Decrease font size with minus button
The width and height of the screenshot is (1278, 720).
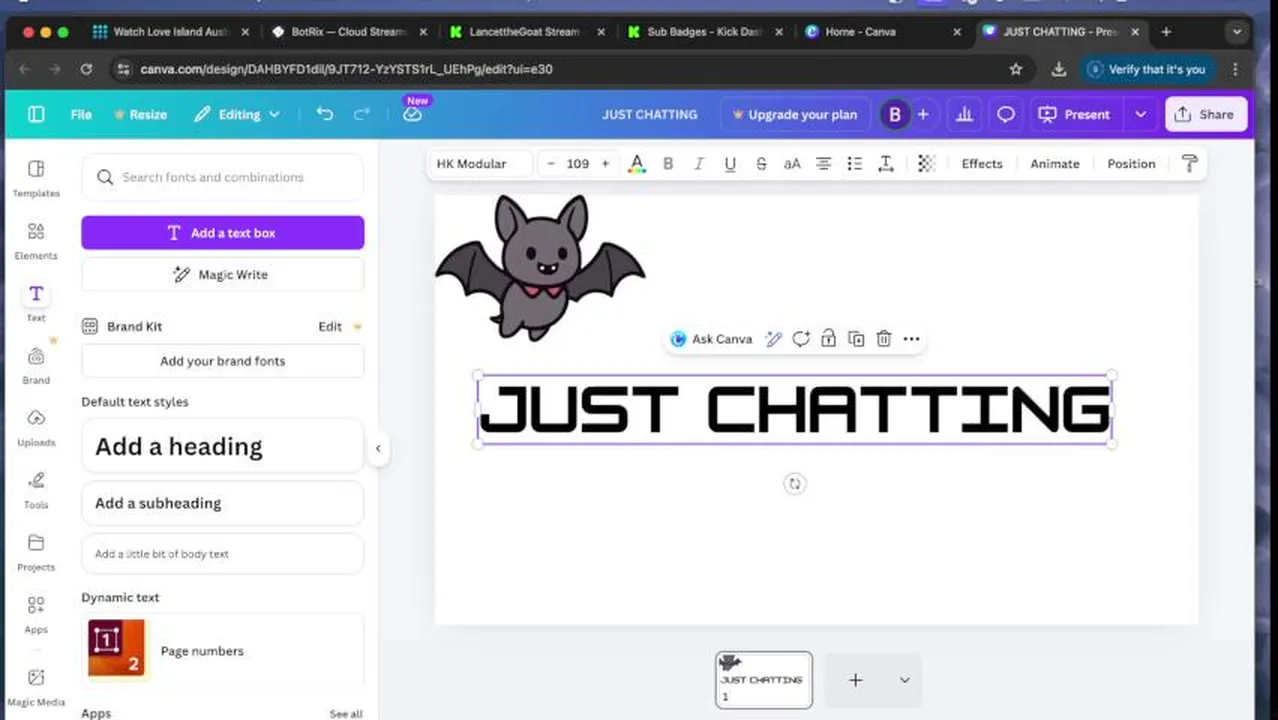550,164
